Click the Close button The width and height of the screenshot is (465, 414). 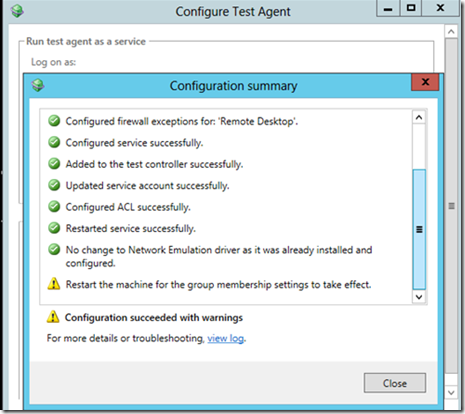click(x=395, y=383)
